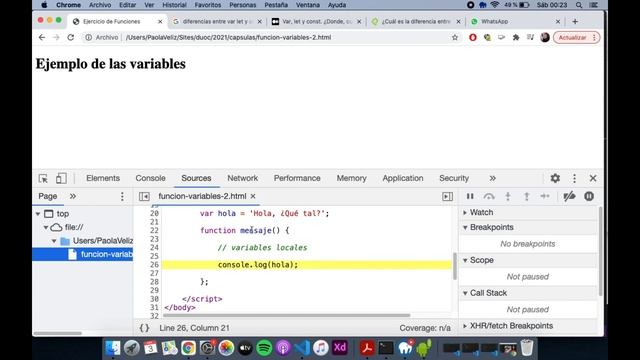This screenshot has height=360, width=640.
Task: Open Spotlight search in menu bar
Action: pos(579,5)
